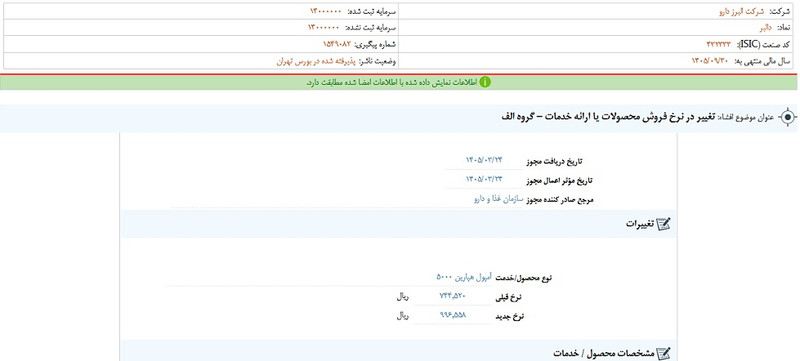This screenshot has width=800, height=361.
Task: Select the شماره پیگیری tracking number value
Action: (337, 44)
